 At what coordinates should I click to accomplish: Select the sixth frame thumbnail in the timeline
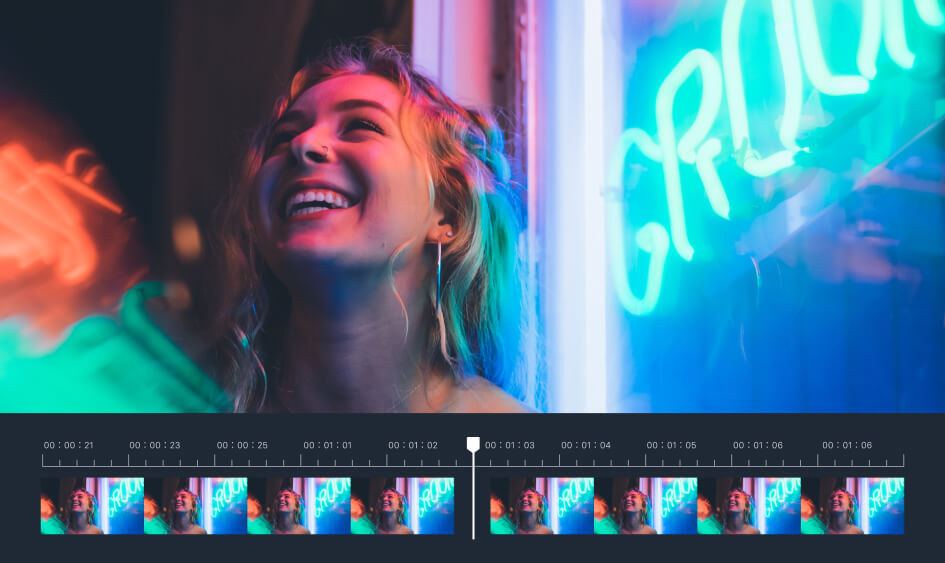click(645, 506)
